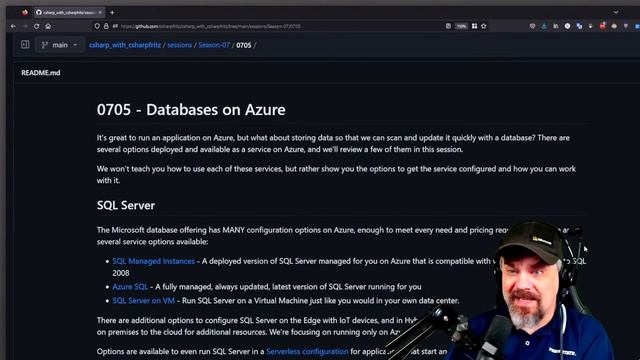Screen dimensions: 640x360
Task: Click the tracking protection shield icon
Action: pos(97,26)
